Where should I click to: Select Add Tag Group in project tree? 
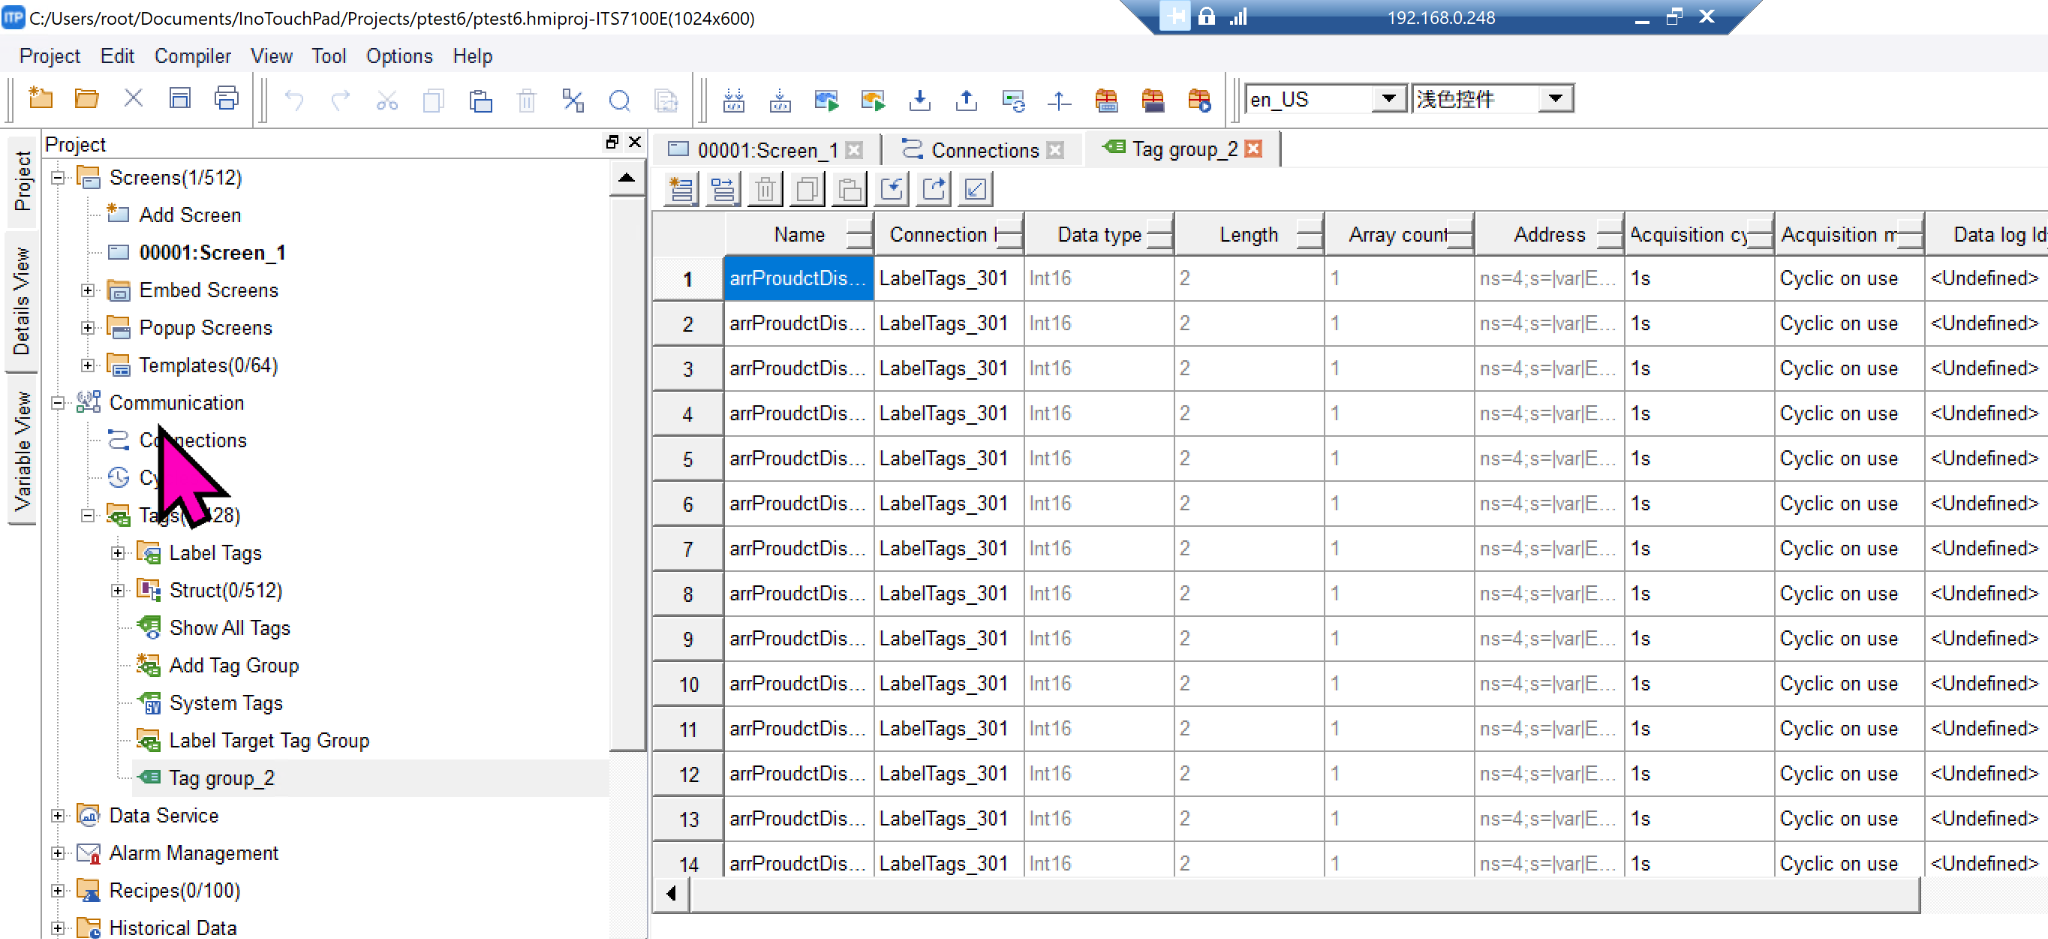click(x=233, y=666)
